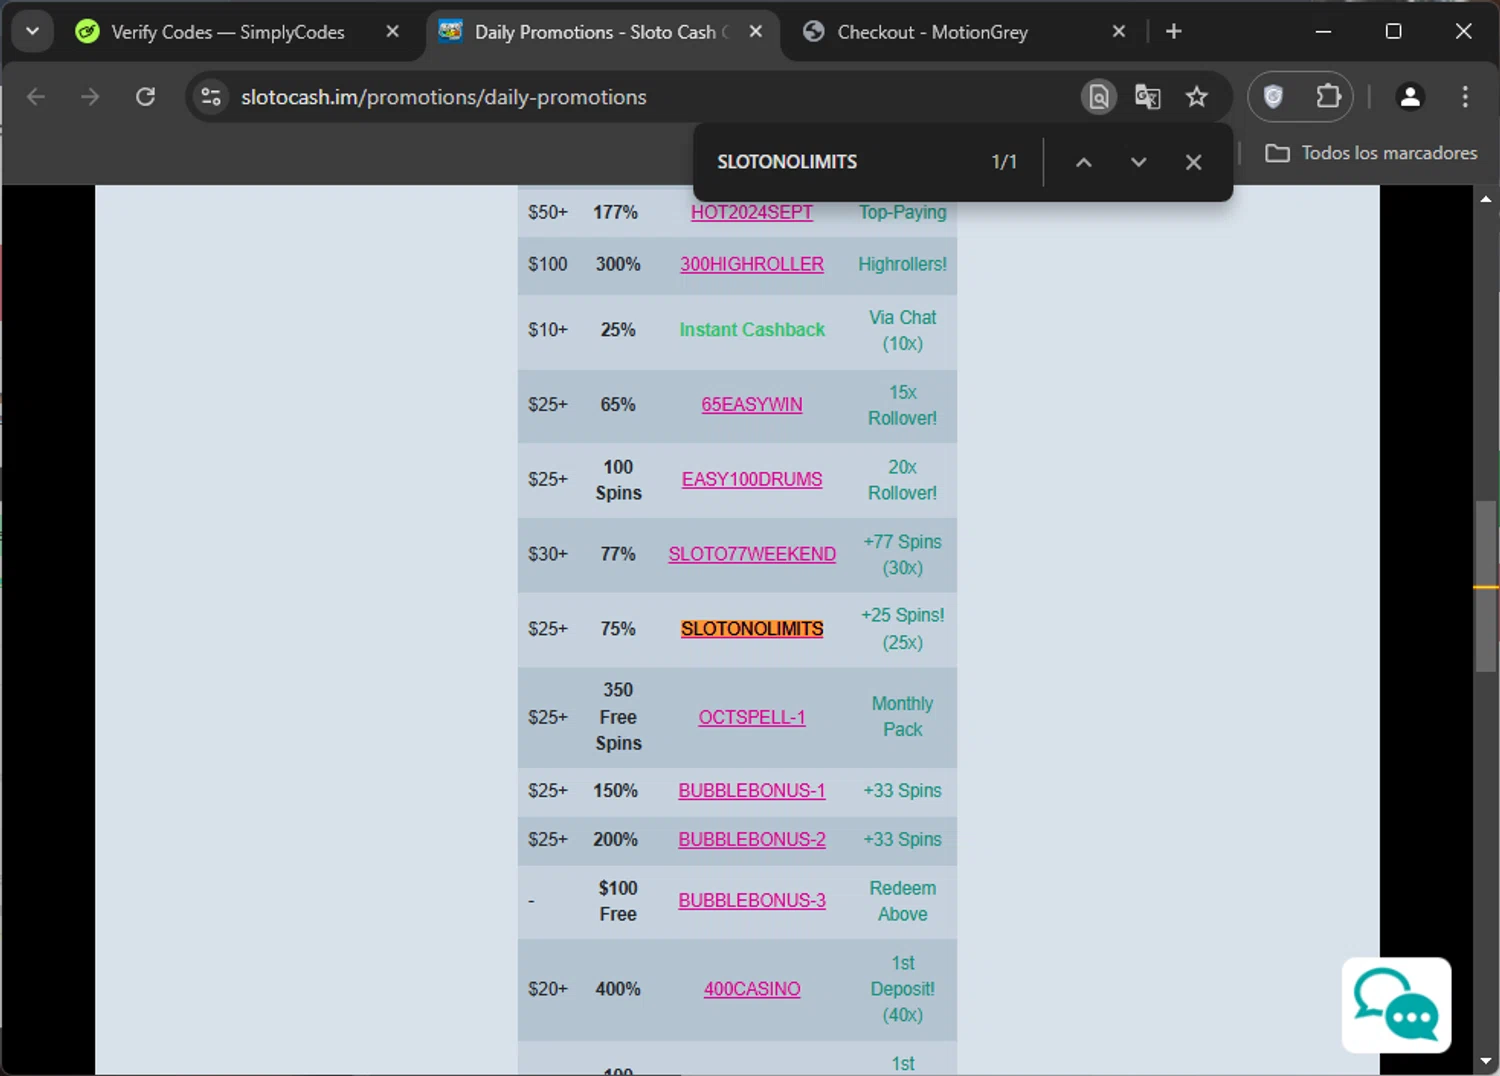The height and width of the screenshot is (1076, 1500).
Task: Open the HOT2024SEPT coupon link
Action: 752,212
